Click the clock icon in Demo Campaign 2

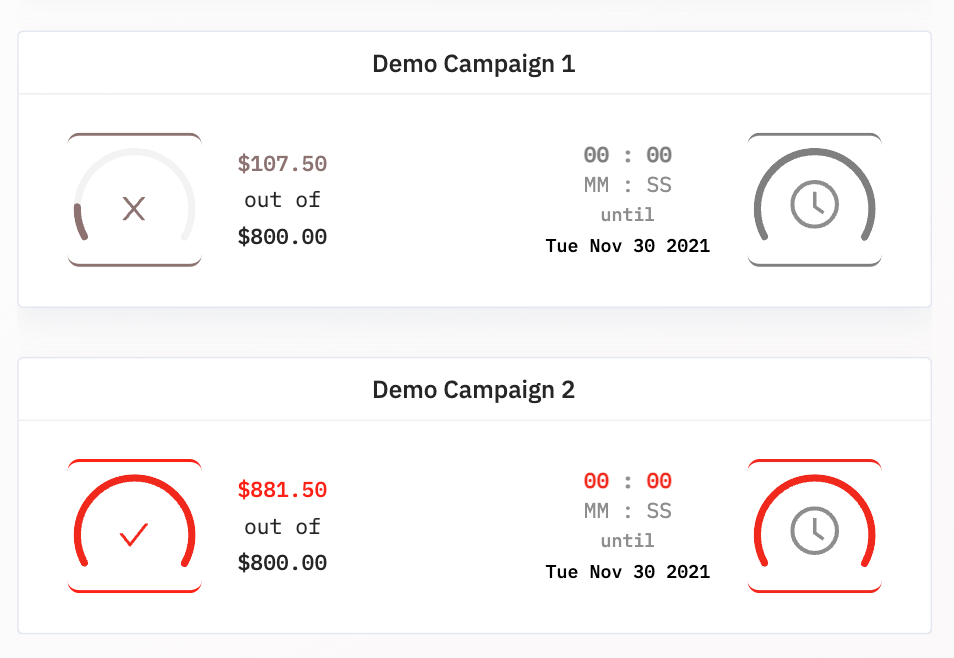(x=815, y=530)
